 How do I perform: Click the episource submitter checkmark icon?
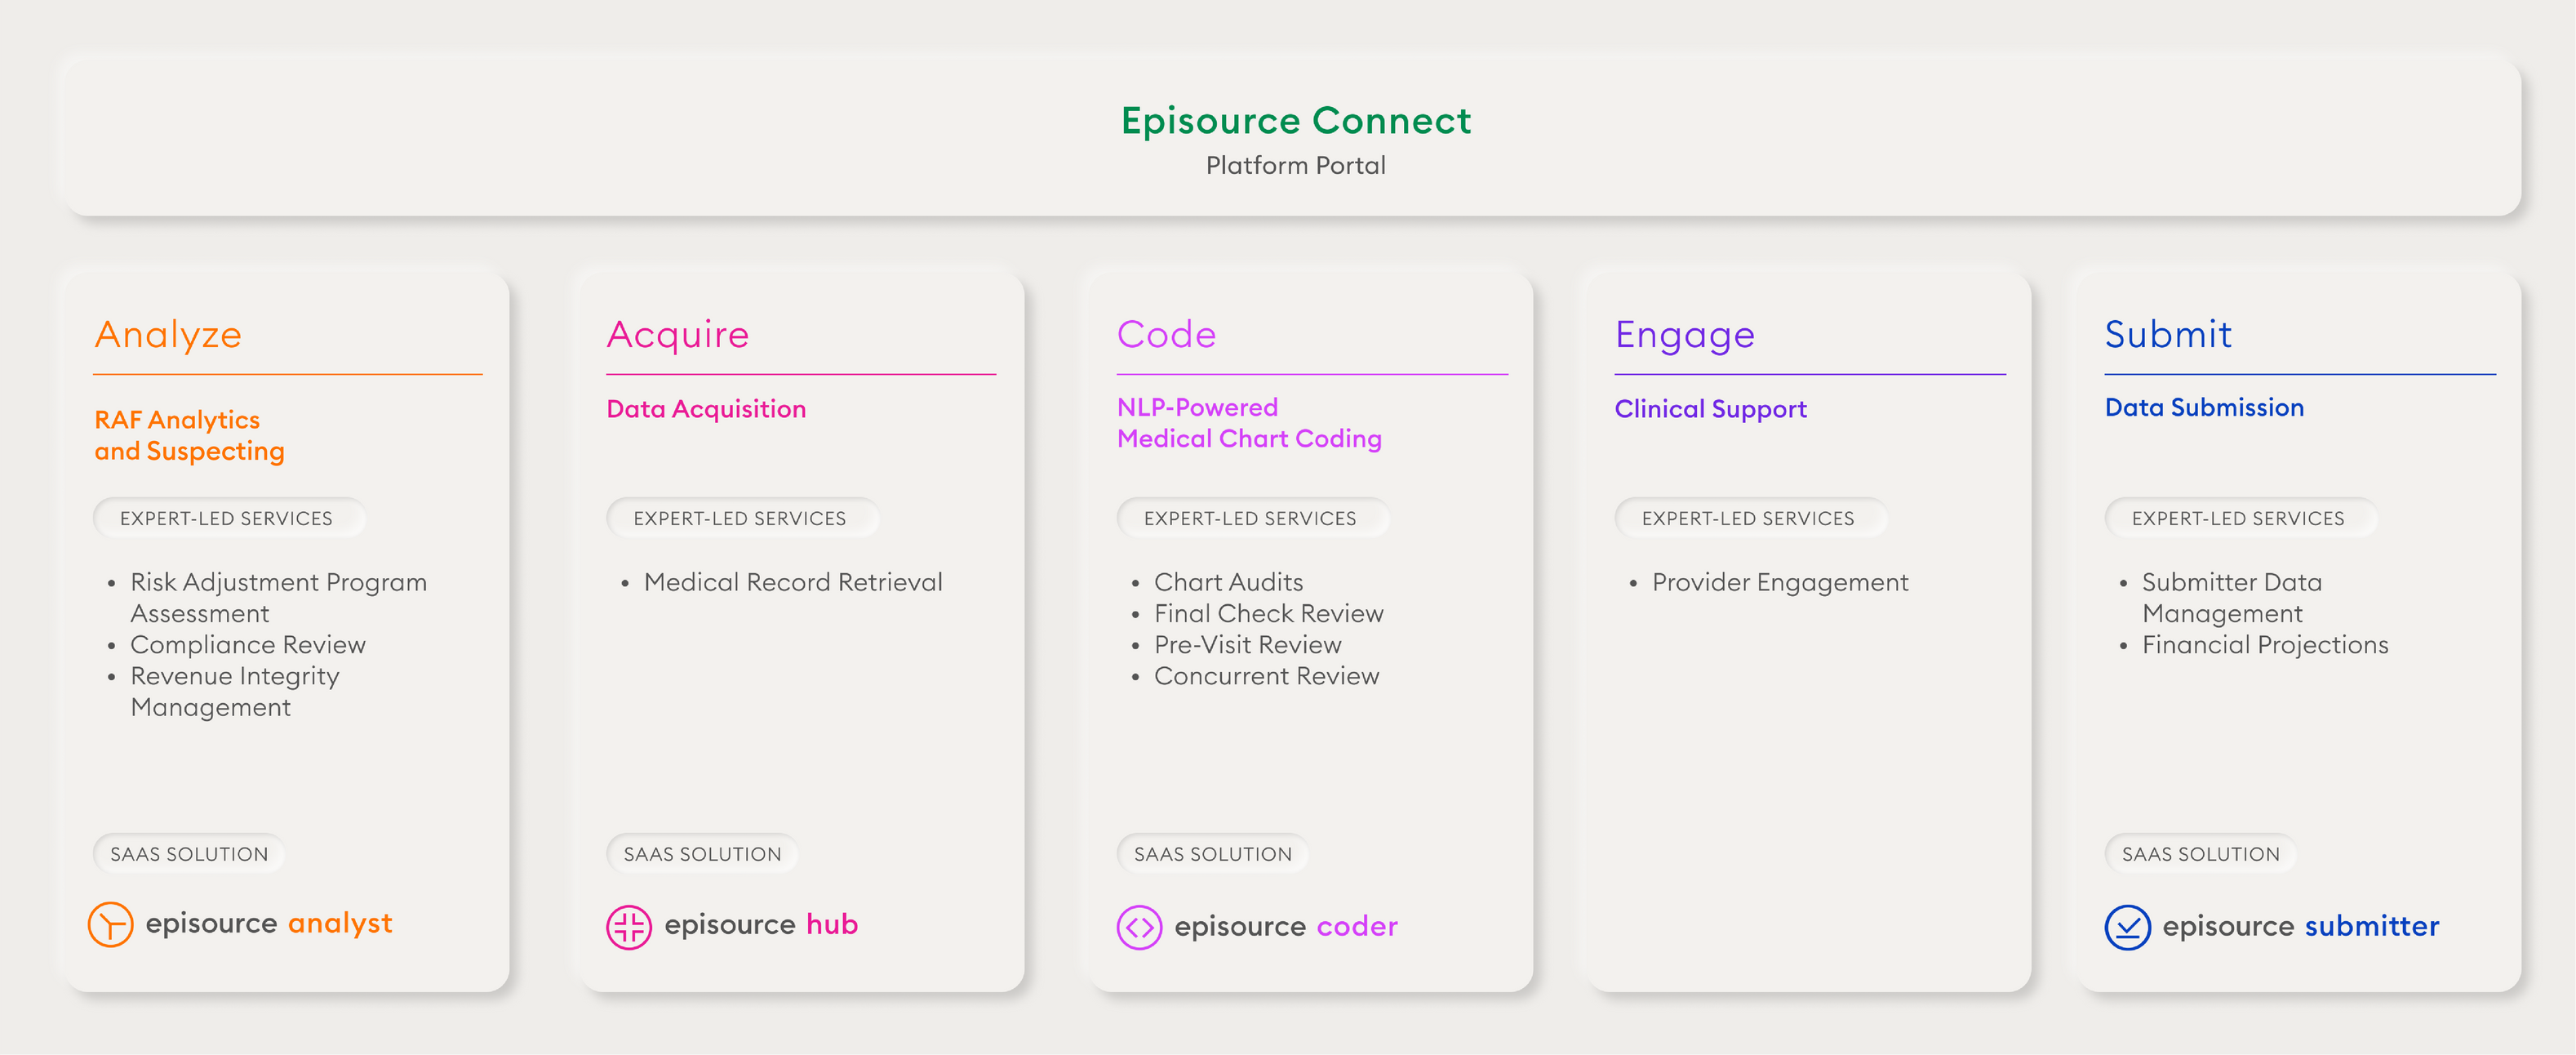tap(2127, 927)
